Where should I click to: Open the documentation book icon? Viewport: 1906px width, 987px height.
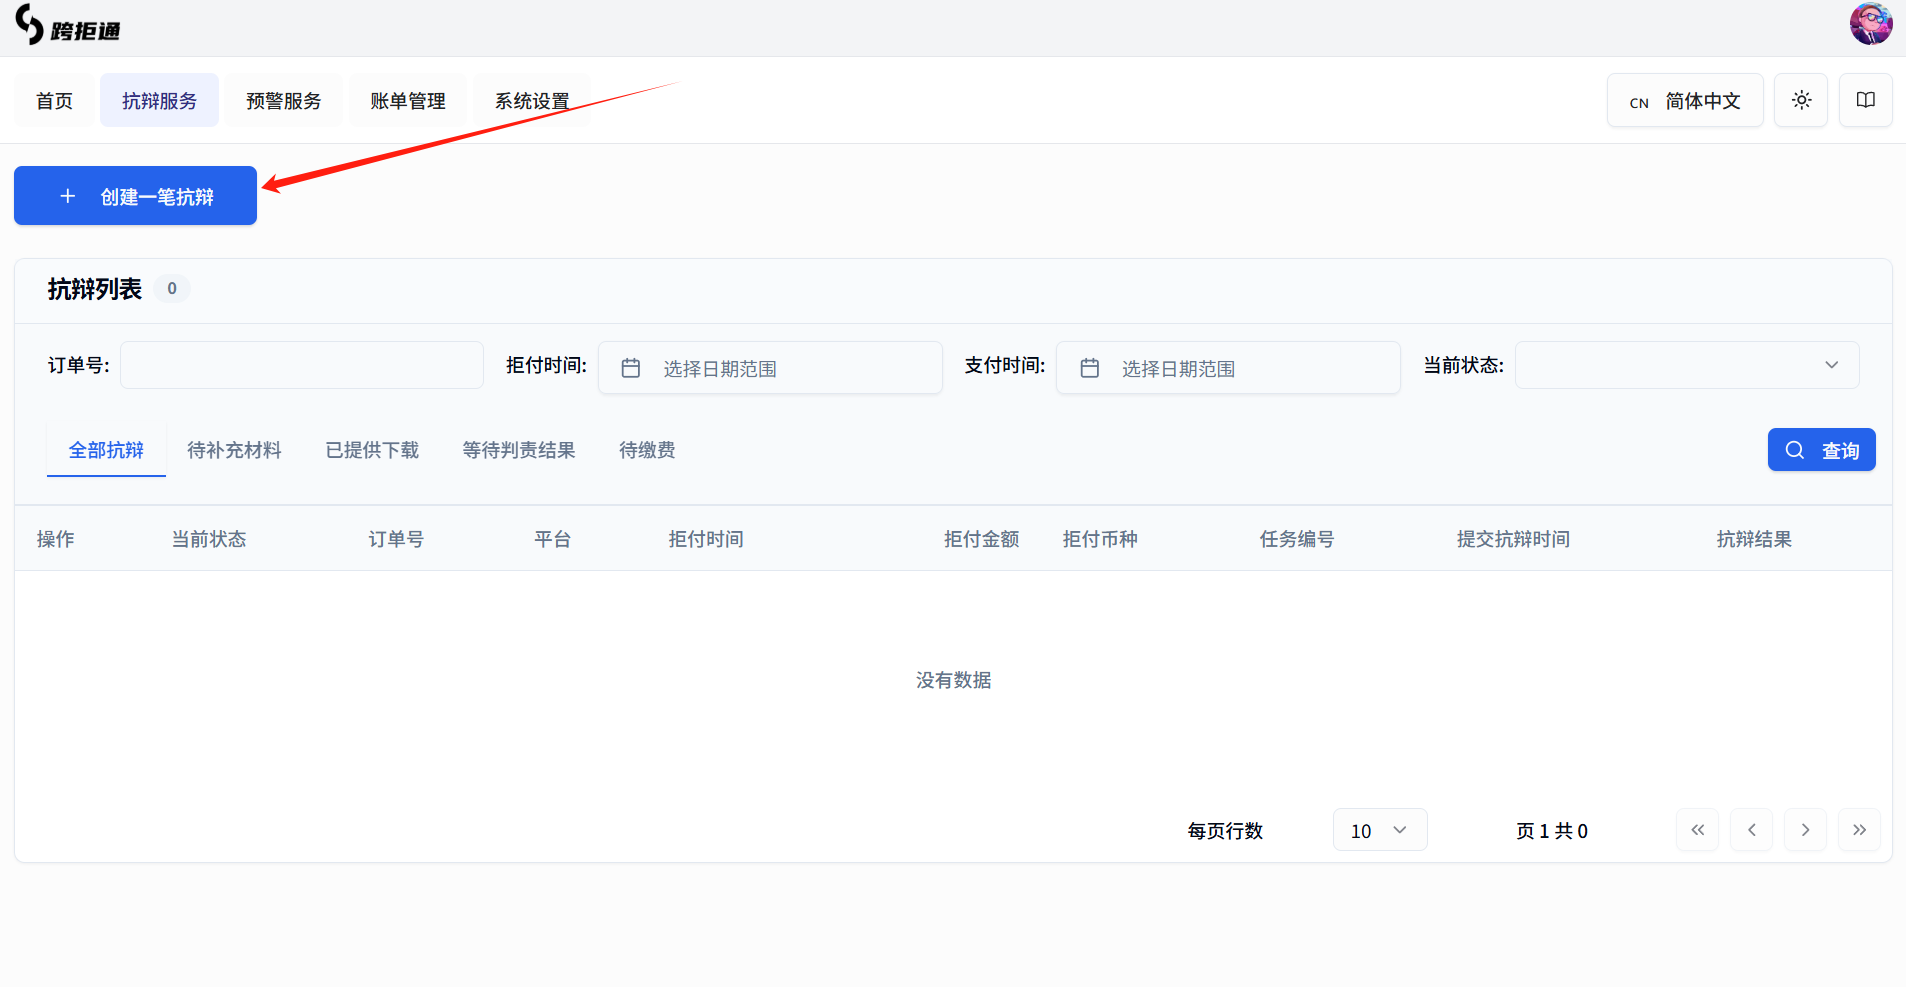click(1865, 100)
